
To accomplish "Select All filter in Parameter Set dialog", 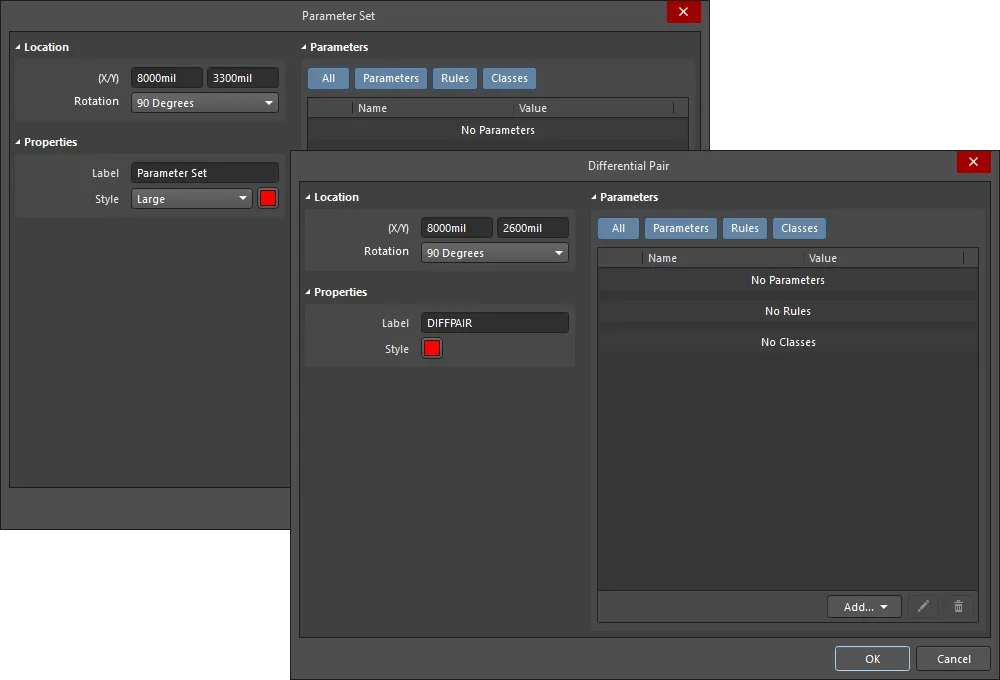I will pos(328,78).
